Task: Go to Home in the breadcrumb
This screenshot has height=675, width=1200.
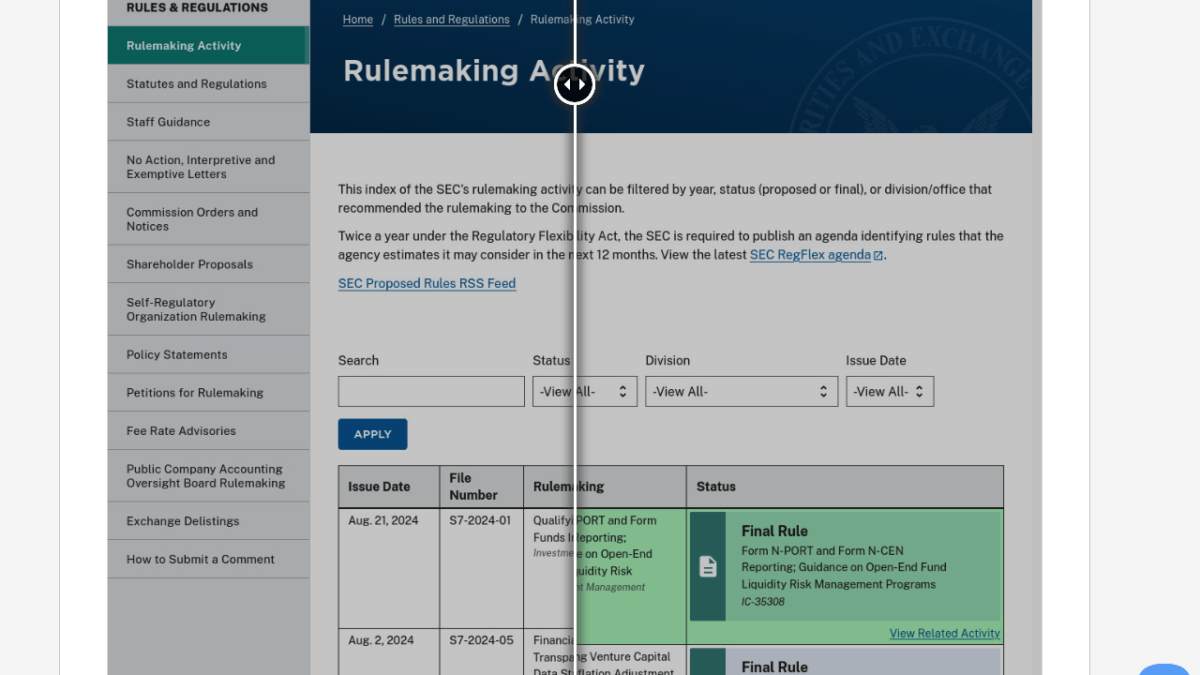Action: 358,20
